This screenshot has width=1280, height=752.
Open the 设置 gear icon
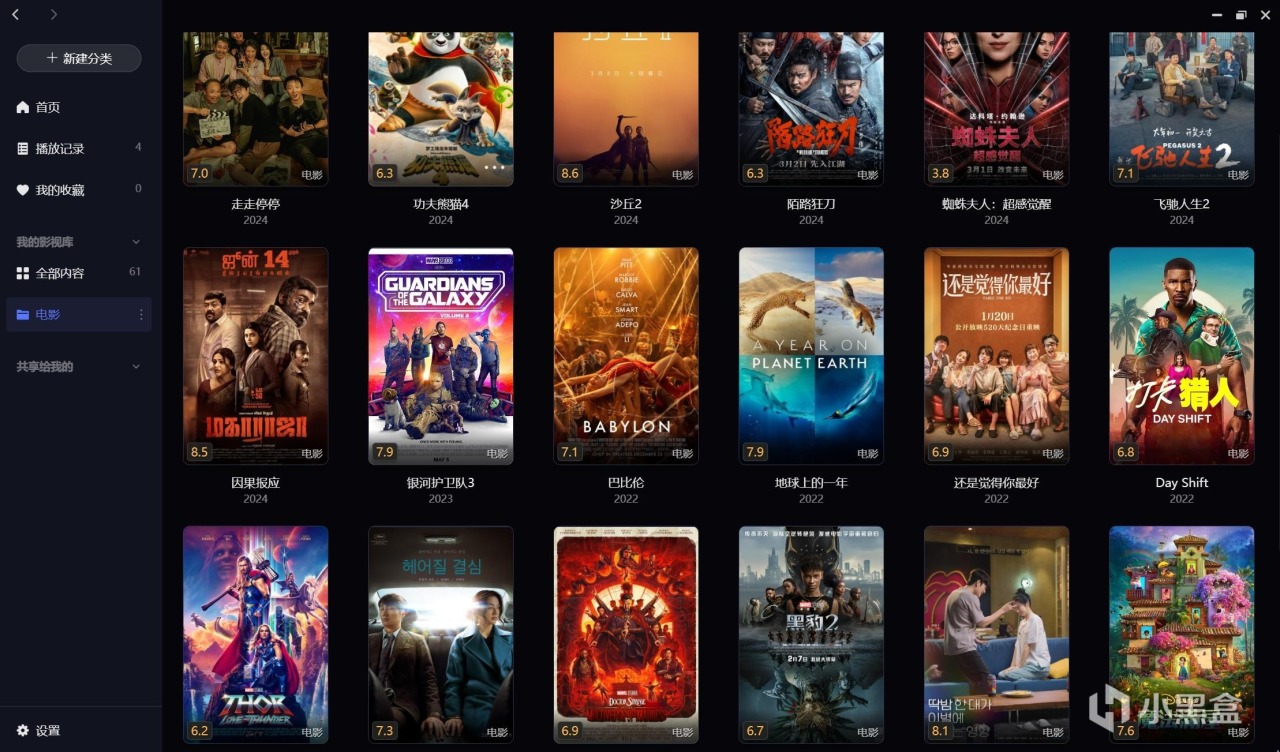click(23, 731)
